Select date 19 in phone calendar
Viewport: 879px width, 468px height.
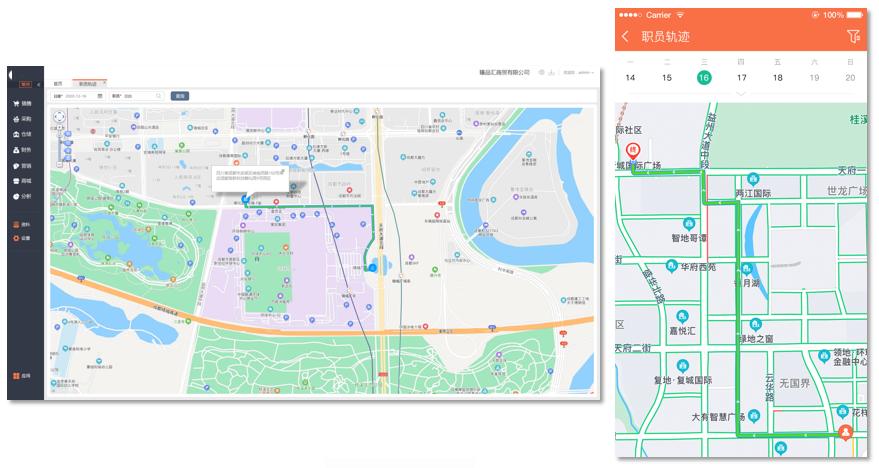(x=815, y=77)
